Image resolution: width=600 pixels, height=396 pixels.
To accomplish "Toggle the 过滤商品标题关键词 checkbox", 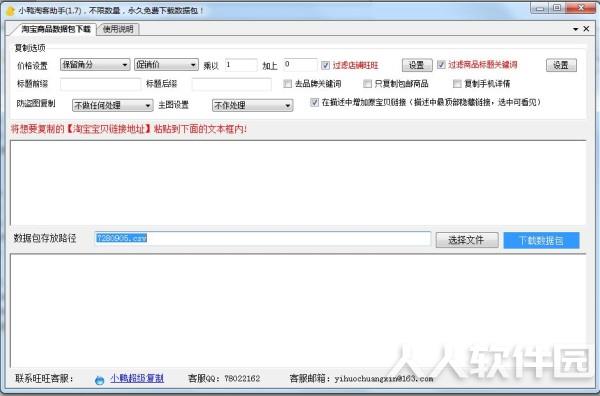I will click(441, 65).
